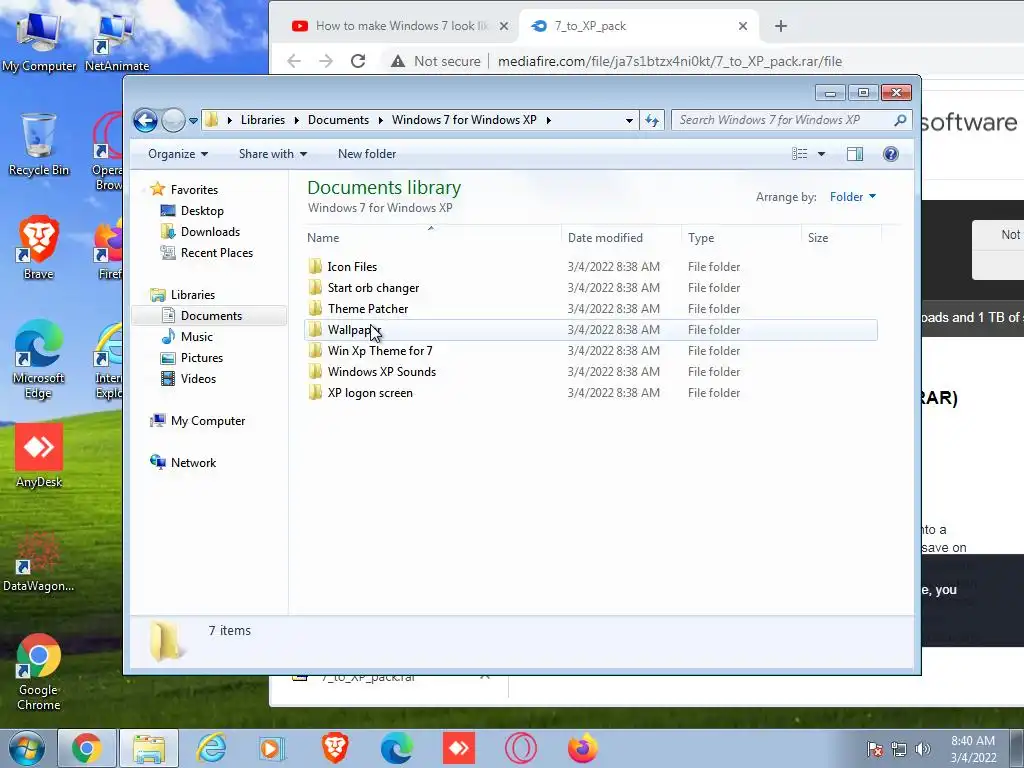Open the Share with menu

(272, 154)
